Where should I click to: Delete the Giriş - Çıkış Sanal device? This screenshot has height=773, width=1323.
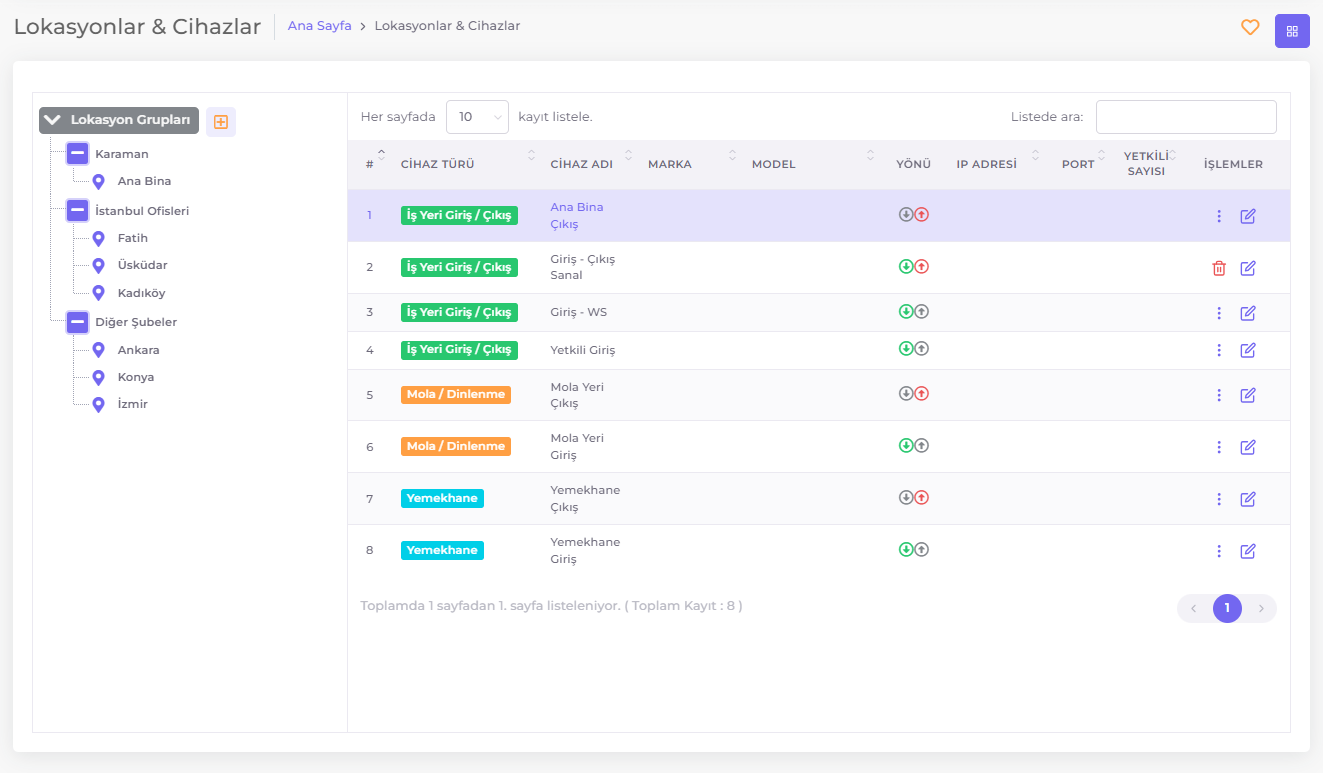(1219, 268)
